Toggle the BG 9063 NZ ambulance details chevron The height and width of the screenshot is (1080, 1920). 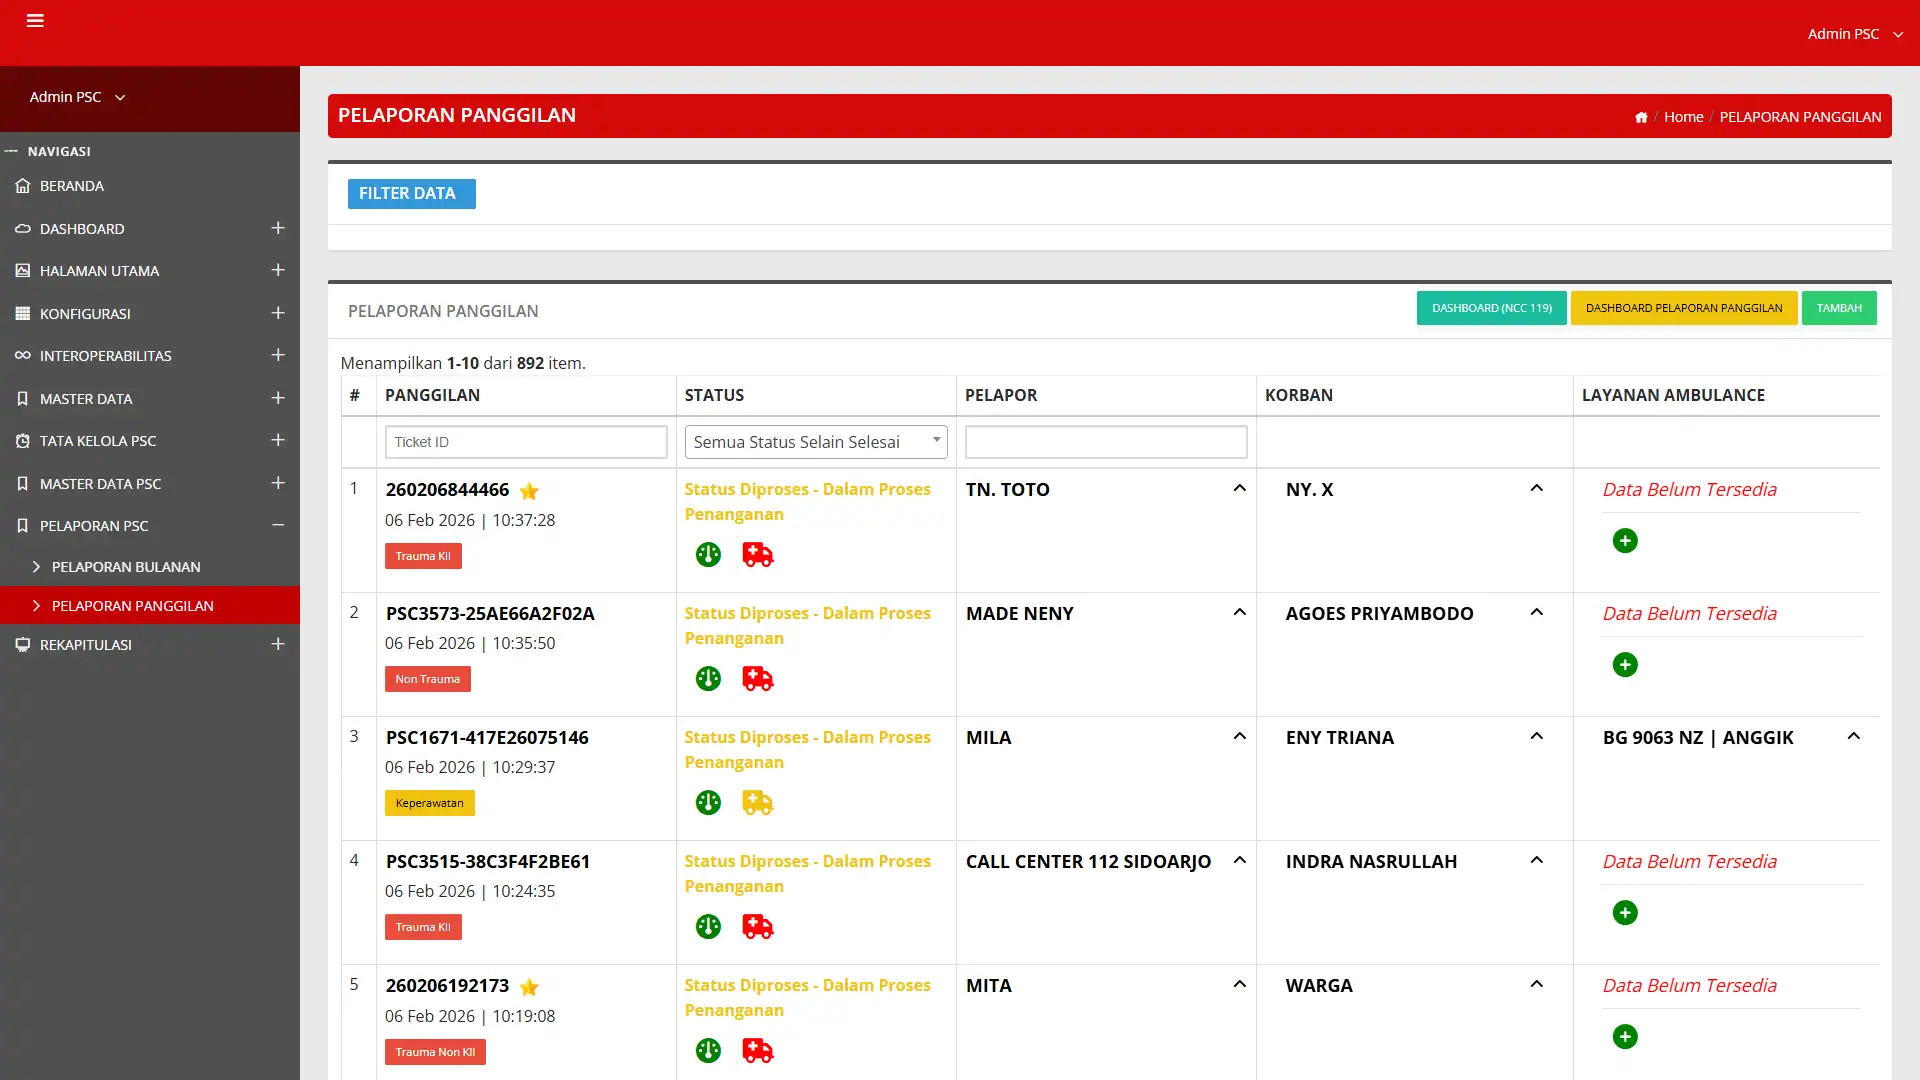click(x=1853, y=736)
